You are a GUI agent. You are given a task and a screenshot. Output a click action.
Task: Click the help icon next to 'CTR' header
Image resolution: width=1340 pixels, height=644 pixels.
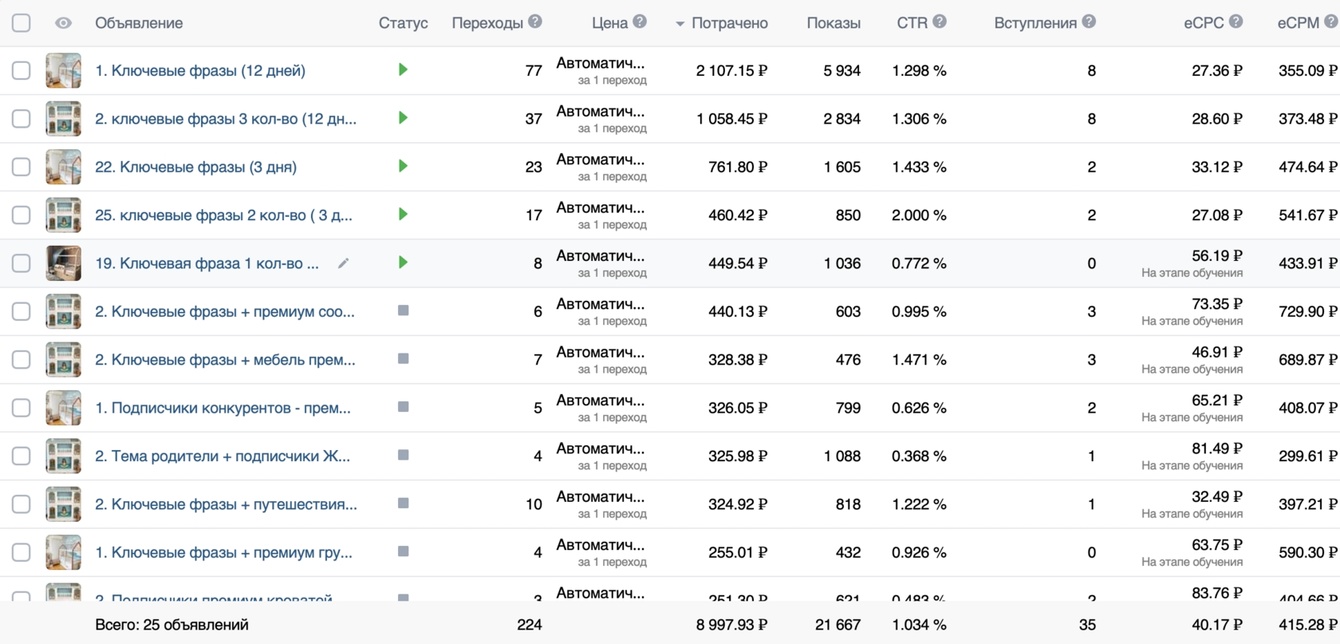940,22
